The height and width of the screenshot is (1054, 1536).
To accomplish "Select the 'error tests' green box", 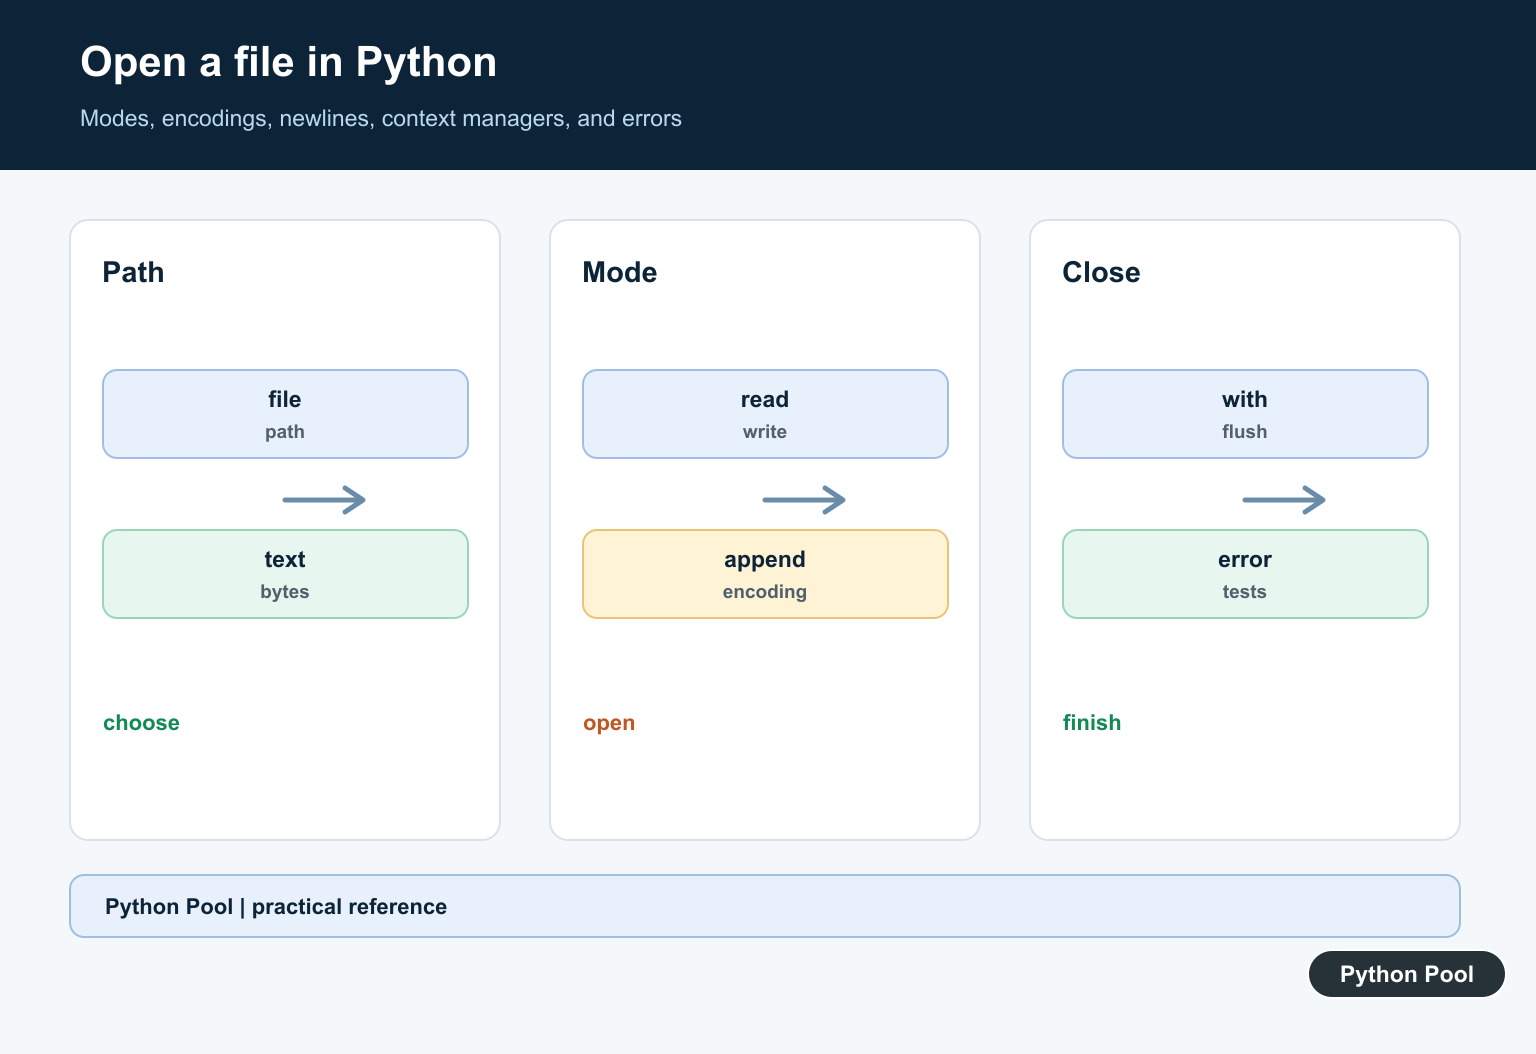I will [x=1245, y=574].
